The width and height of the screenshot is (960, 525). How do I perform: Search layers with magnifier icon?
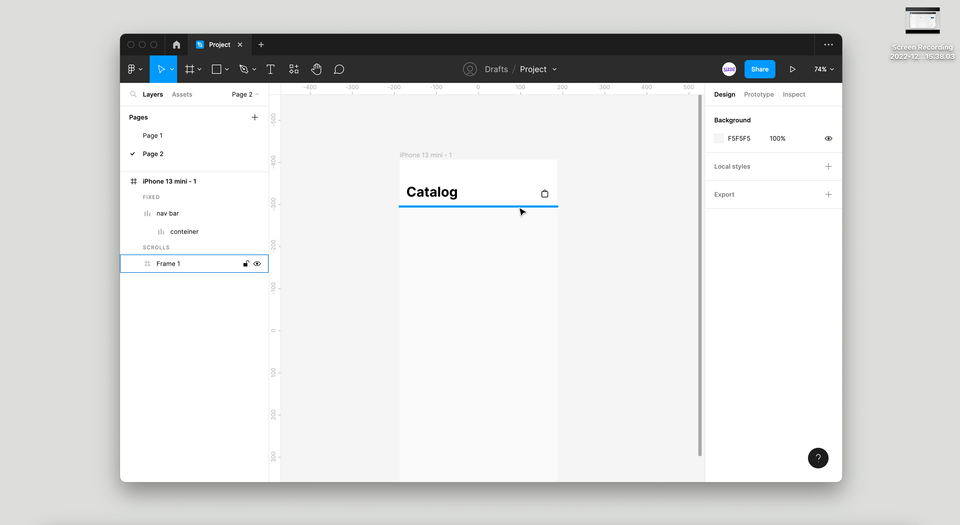(133, 94)
